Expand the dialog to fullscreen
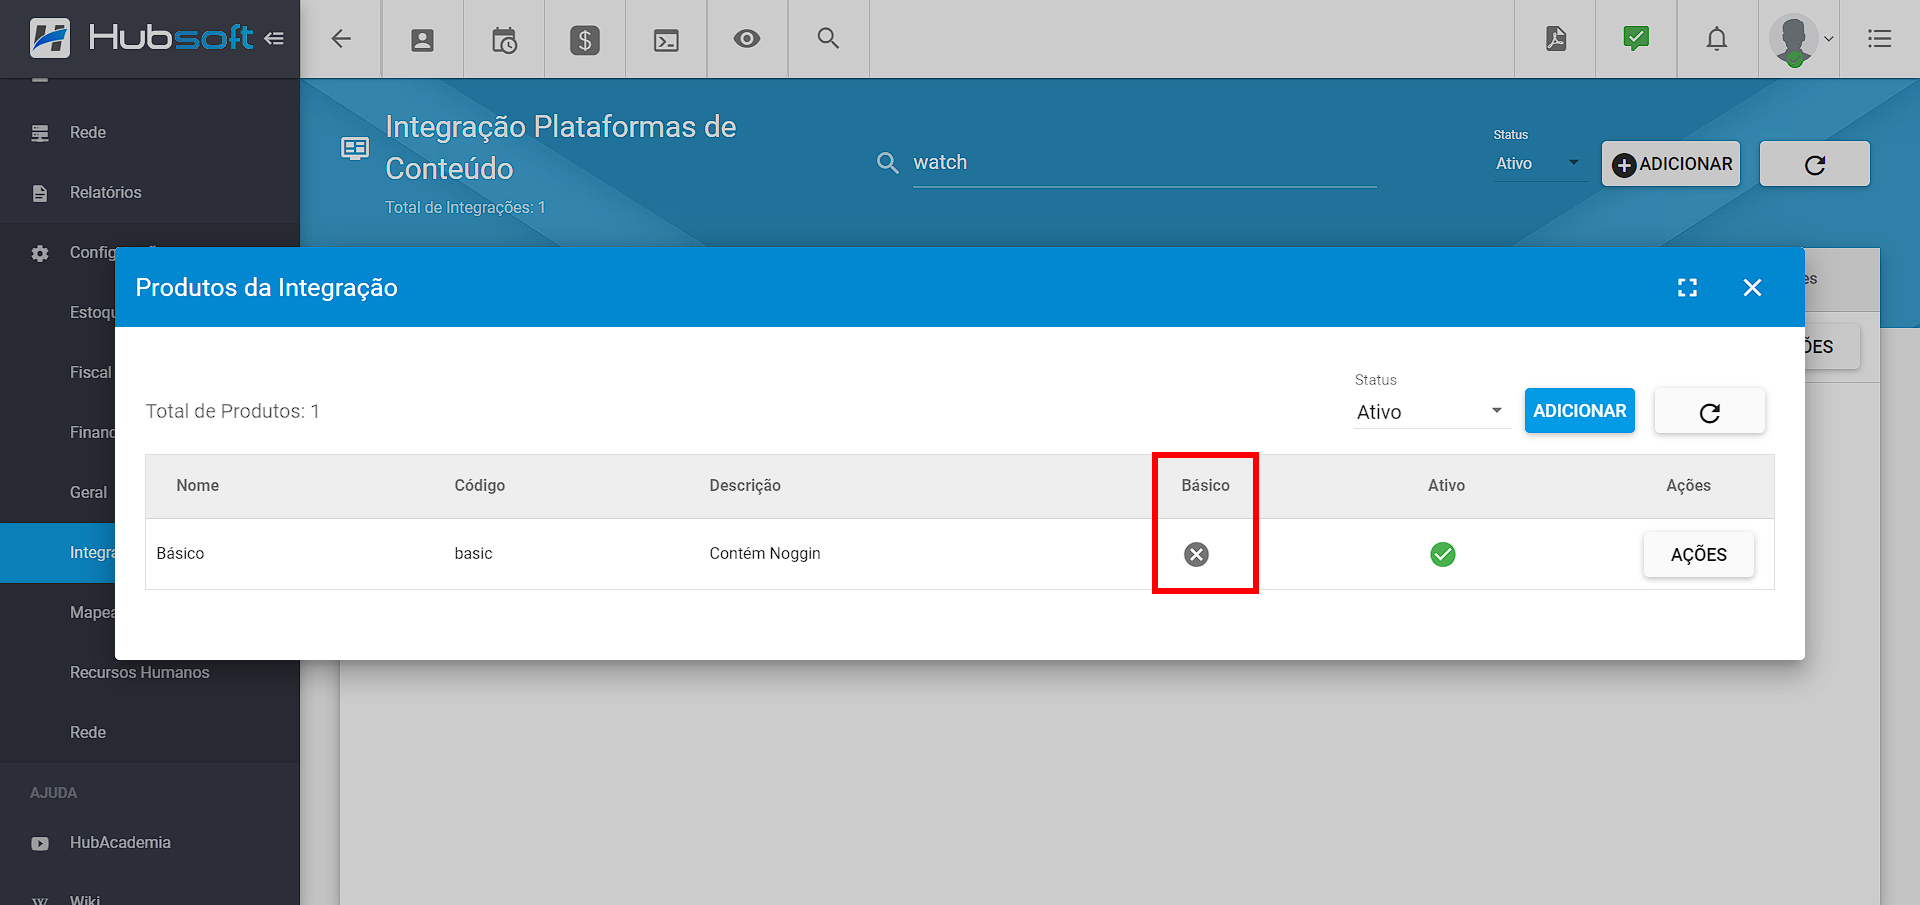The height and width of the screenshot is (905, 1920). tap(1687, 288)
